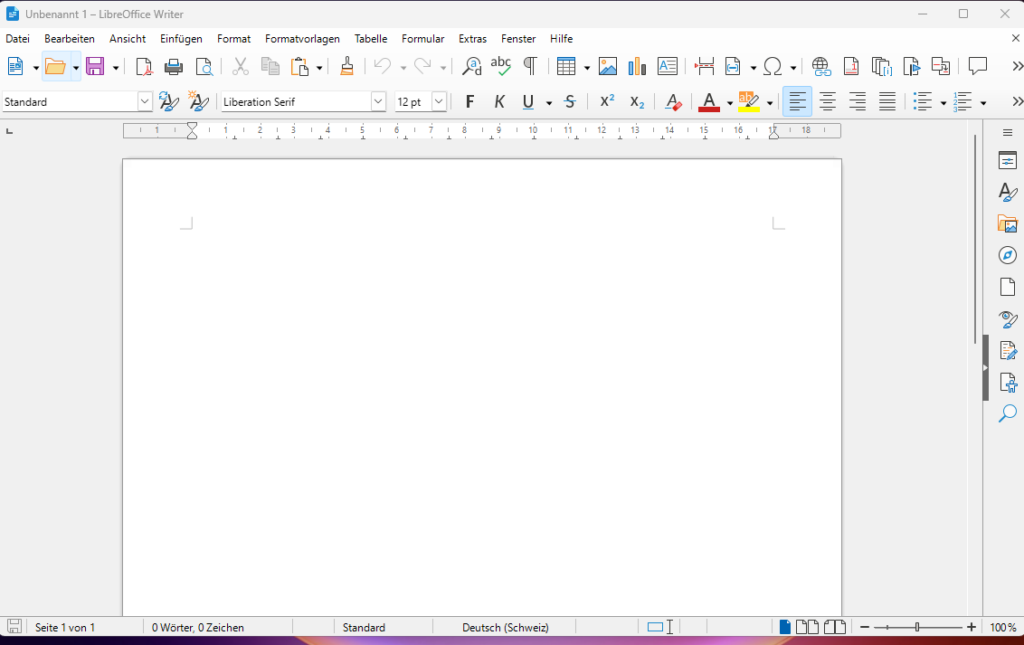Apply subscript formatting
The image size is (1024, 645).
click(x=637, y=102)
